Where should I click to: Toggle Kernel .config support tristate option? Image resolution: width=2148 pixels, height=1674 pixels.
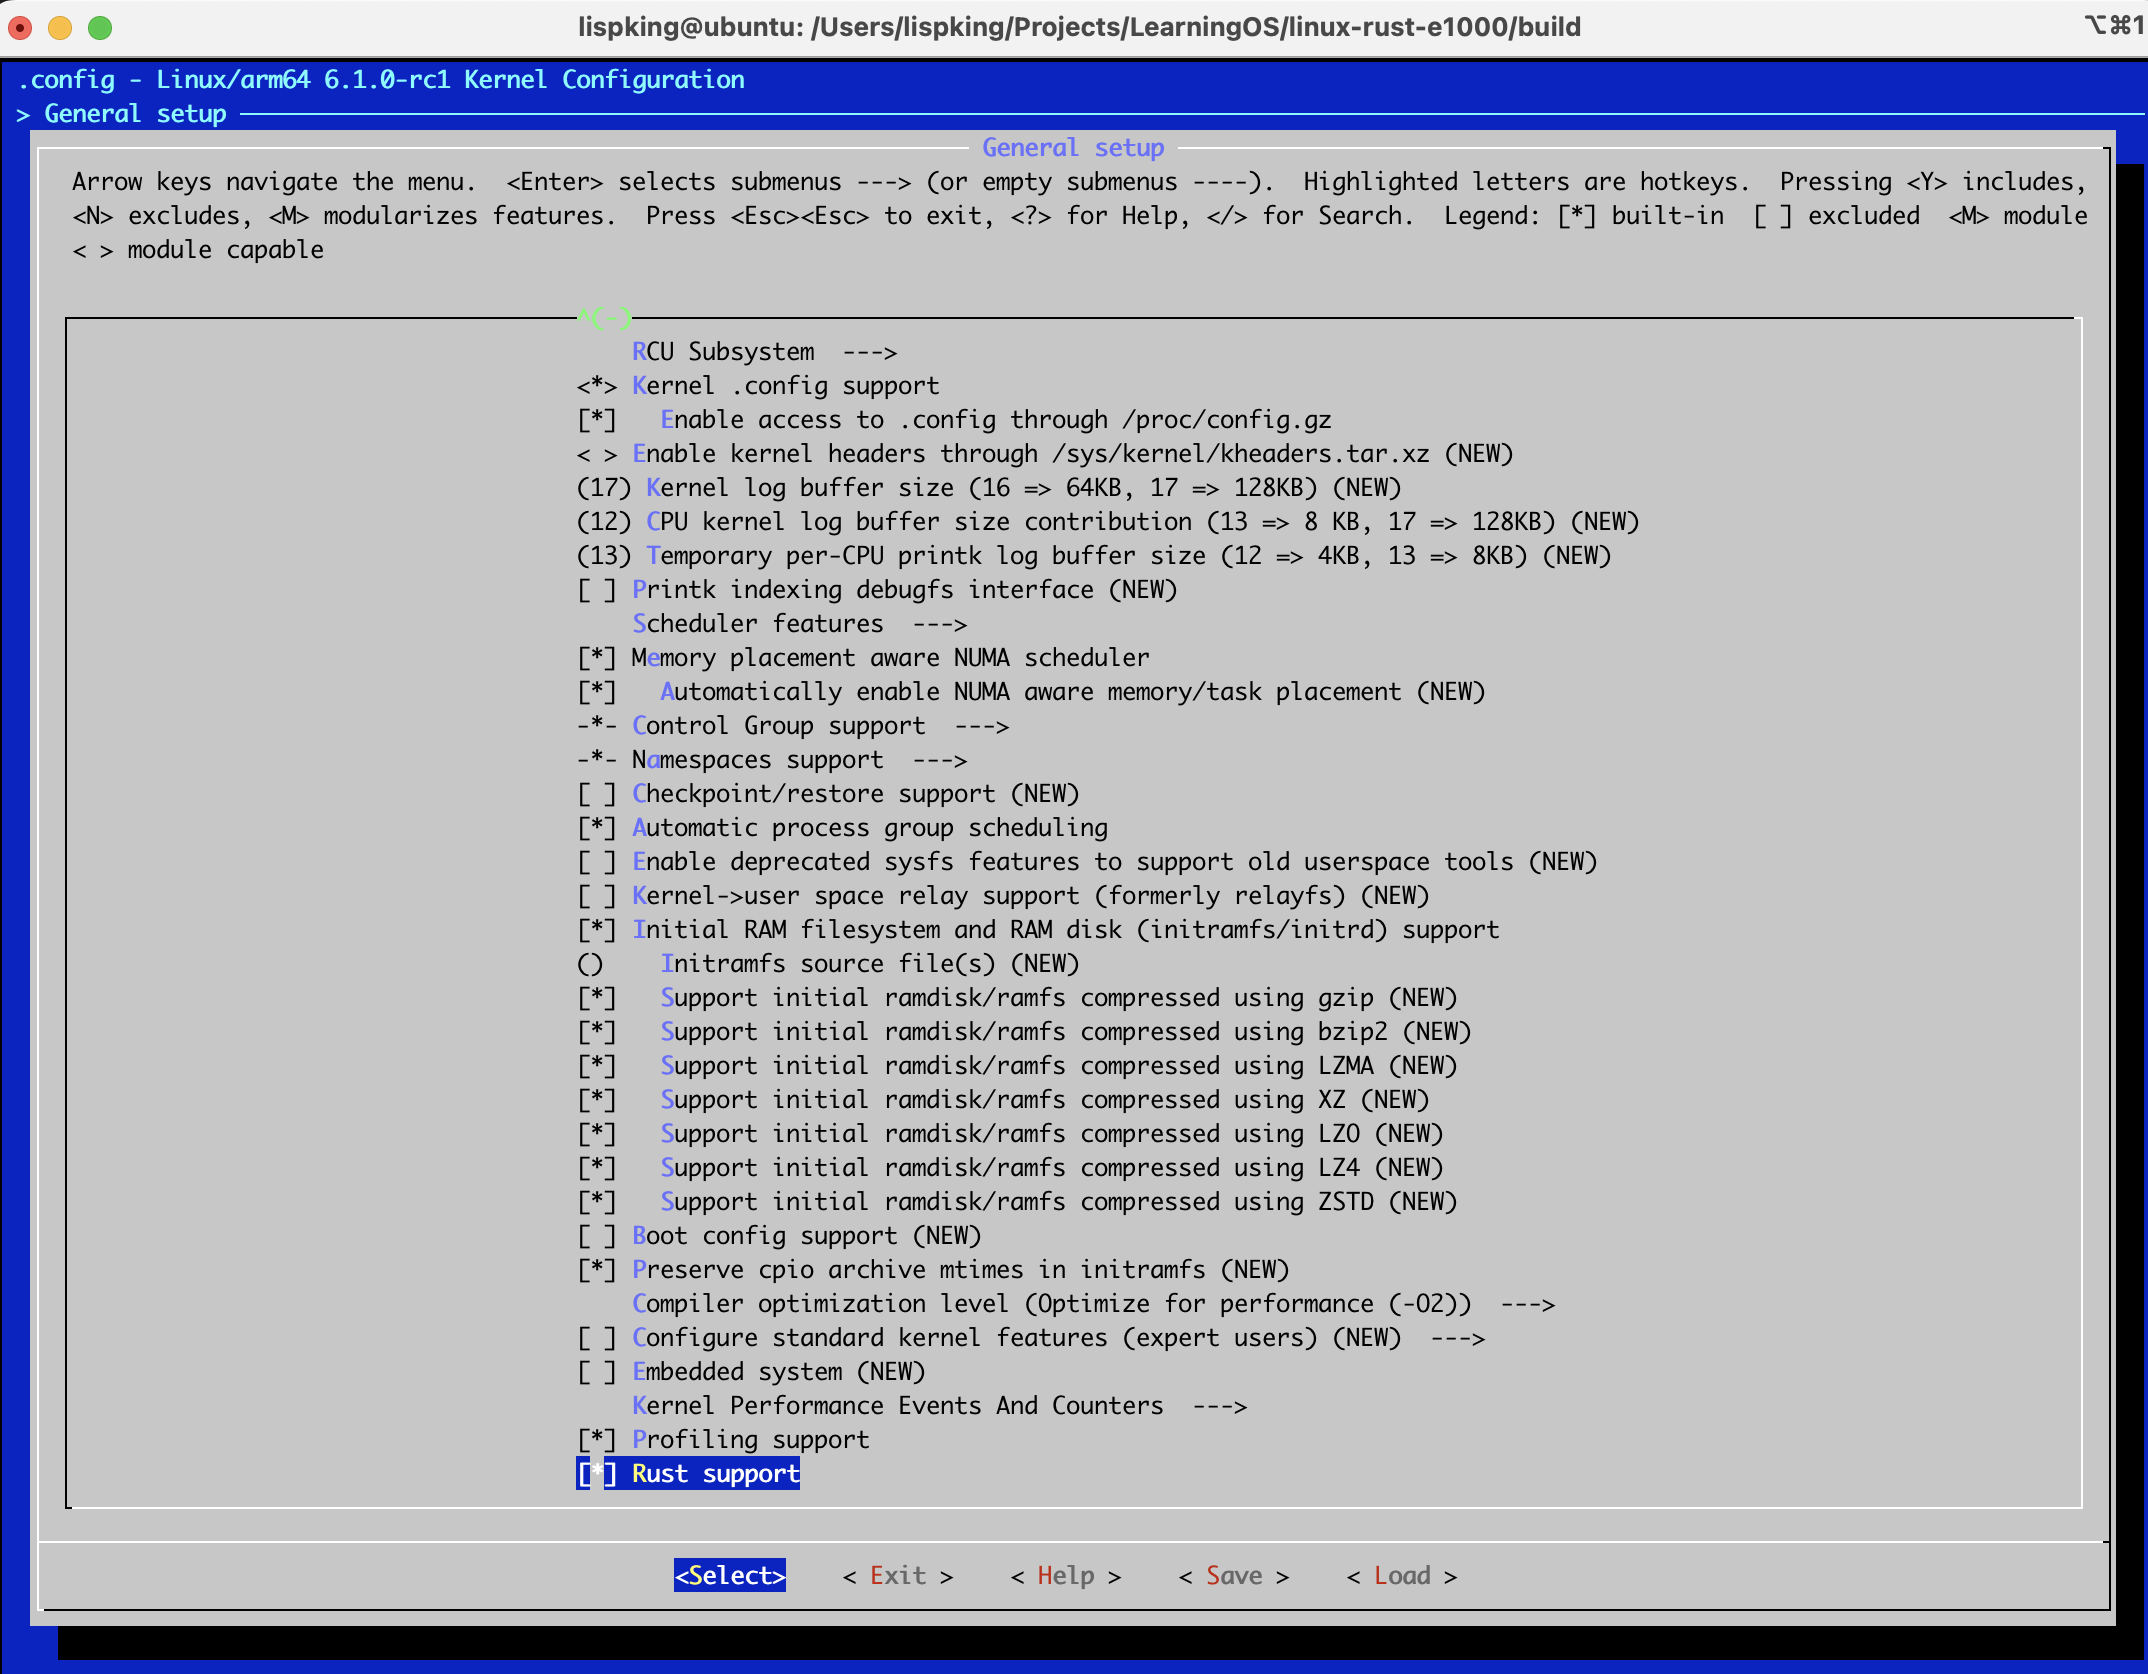point(597,386)
